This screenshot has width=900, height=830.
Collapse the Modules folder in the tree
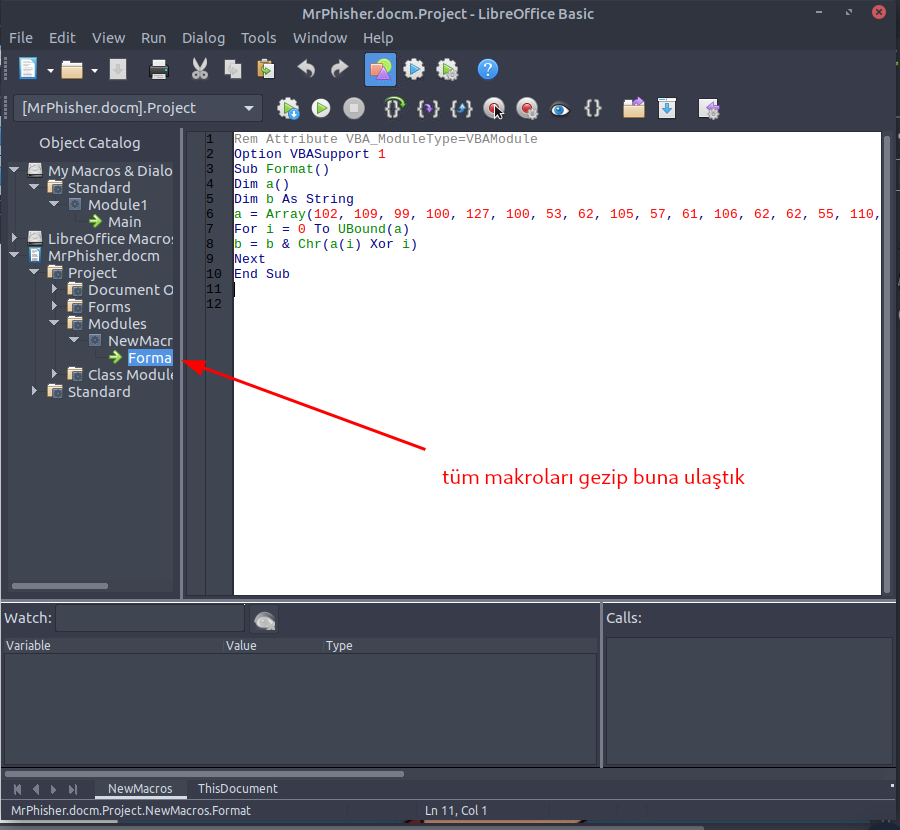(54, 323)
